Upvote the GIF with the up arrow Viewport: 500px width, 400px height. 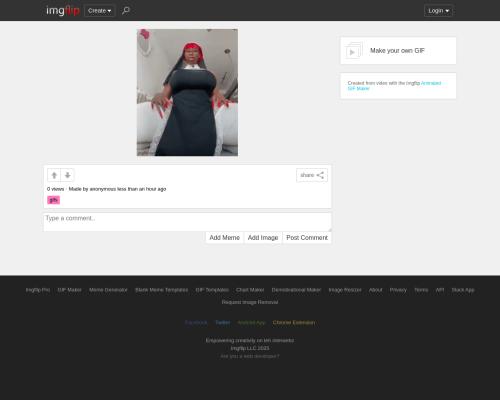click(54, 175)
